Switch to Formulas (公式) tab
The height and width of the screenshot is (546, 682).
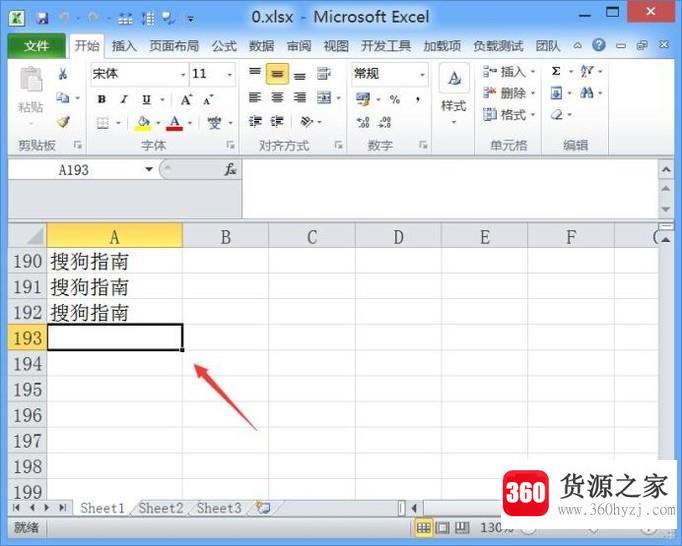tap(224, 46)
